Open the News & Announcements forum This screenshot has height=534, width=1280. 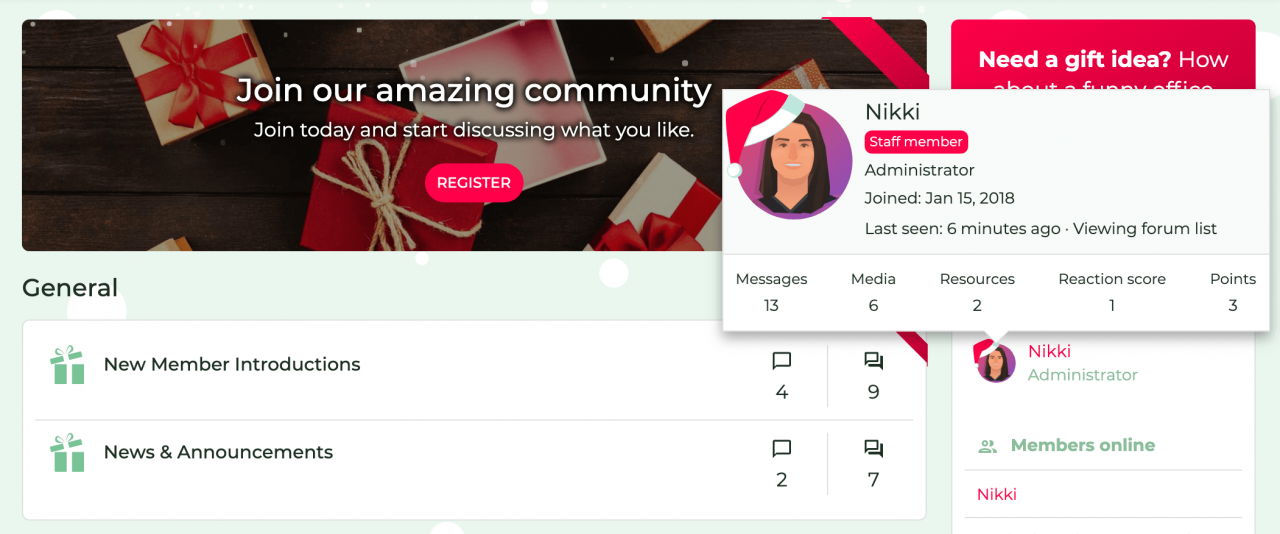tap(218, 452)
